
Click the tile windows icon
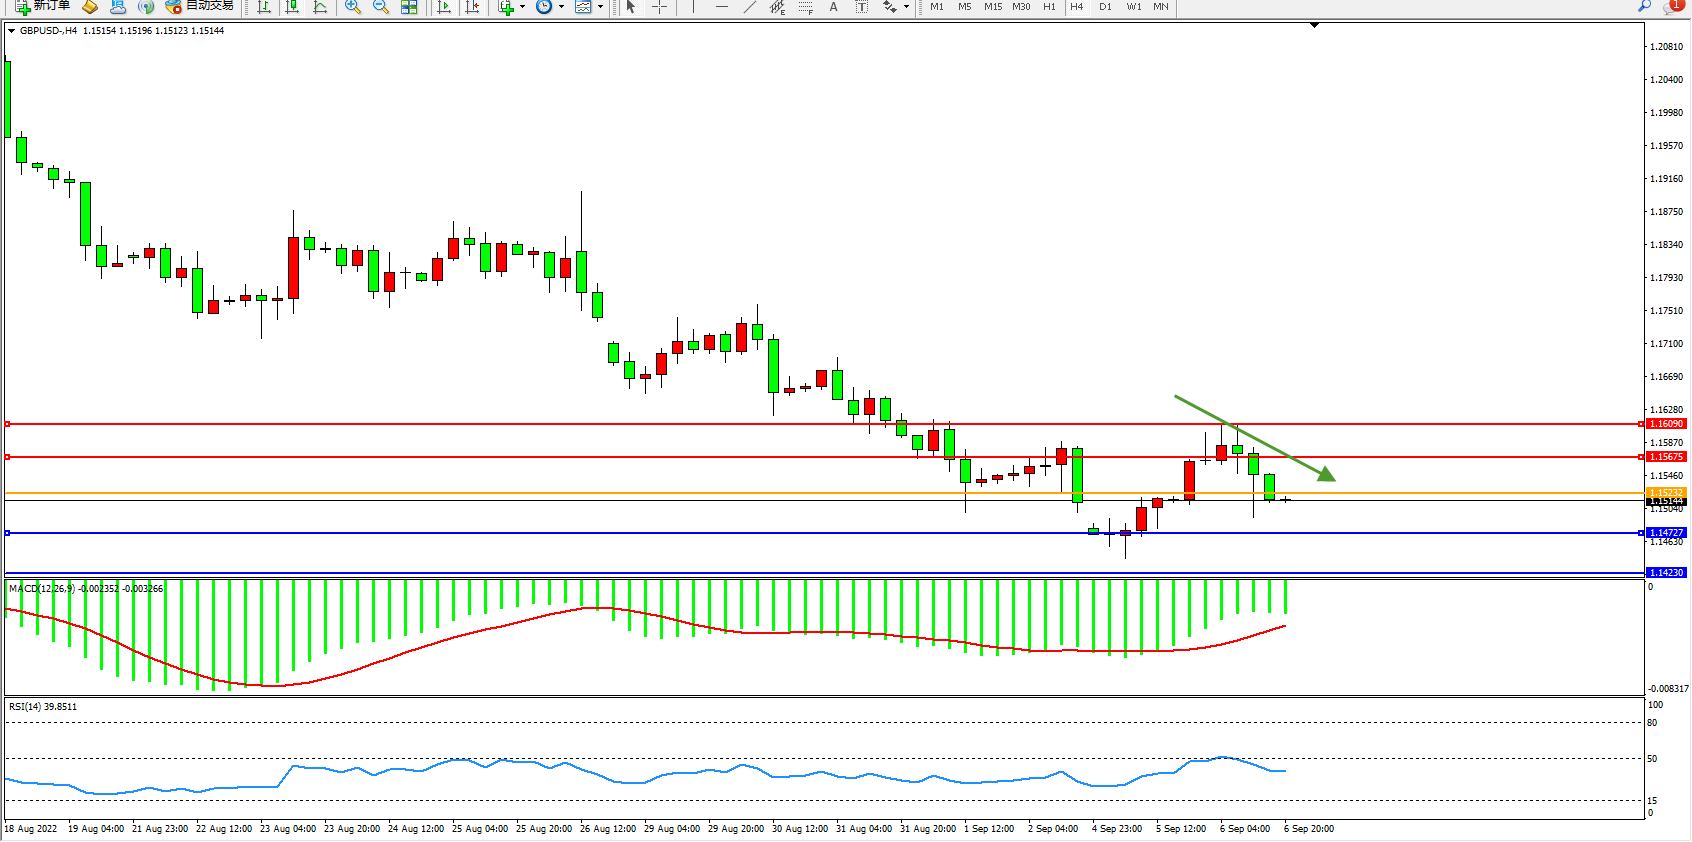coord(409,7)
